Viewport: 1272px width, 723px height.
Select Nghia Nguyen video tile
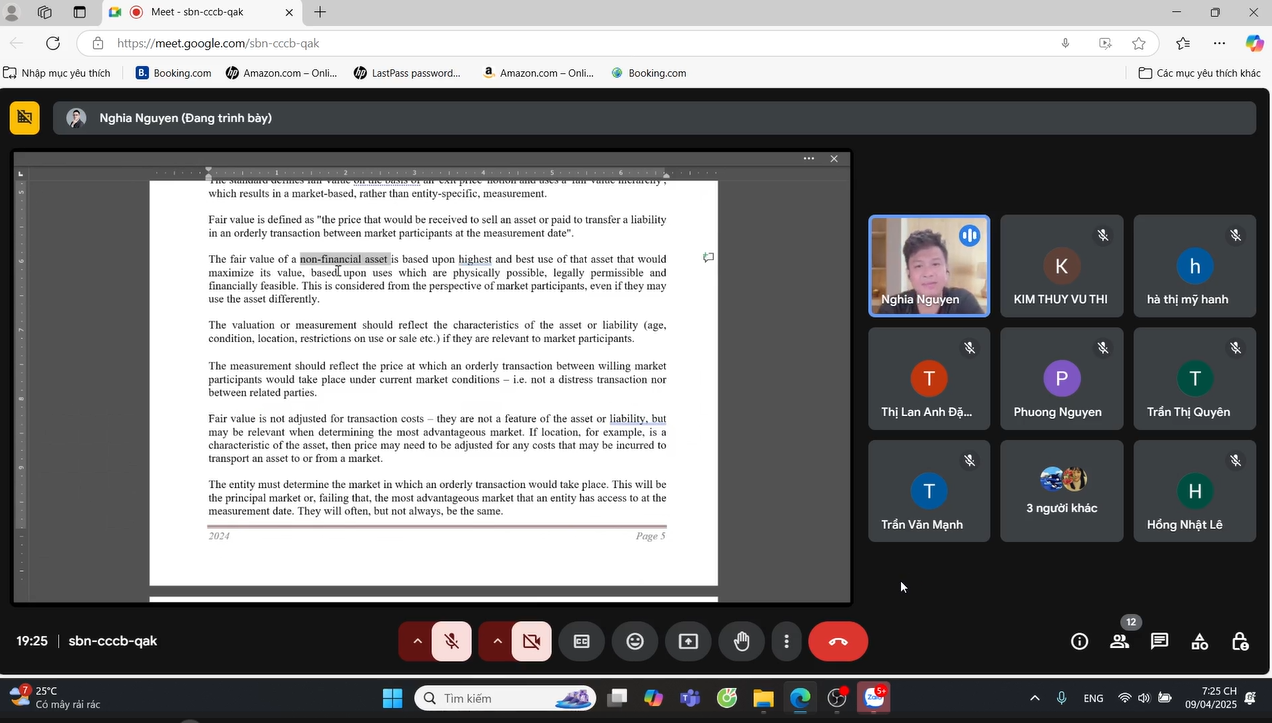929,266
